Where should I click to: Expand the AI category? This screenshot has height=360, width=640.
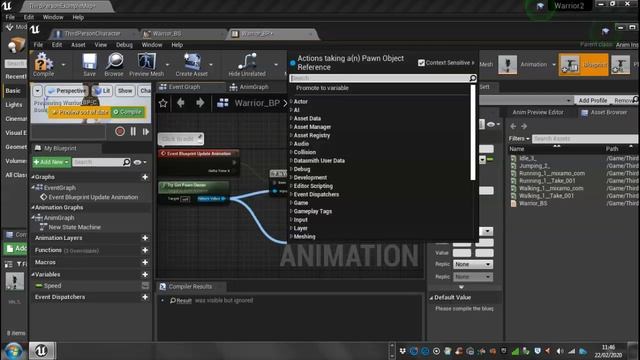point(291,110)
